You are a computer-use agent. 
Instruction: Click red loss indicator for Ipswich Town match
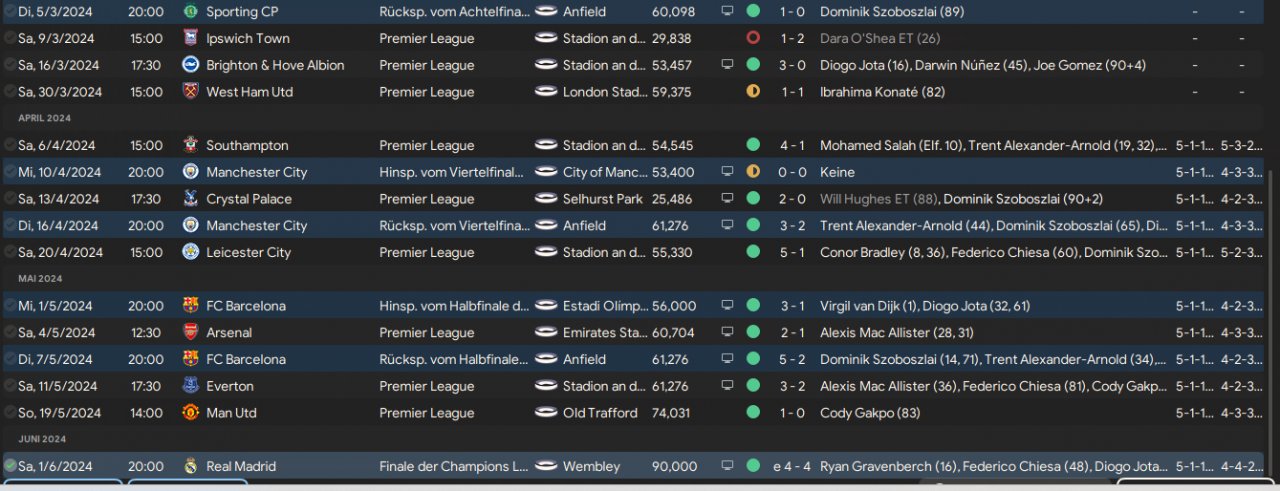point(753,38)
